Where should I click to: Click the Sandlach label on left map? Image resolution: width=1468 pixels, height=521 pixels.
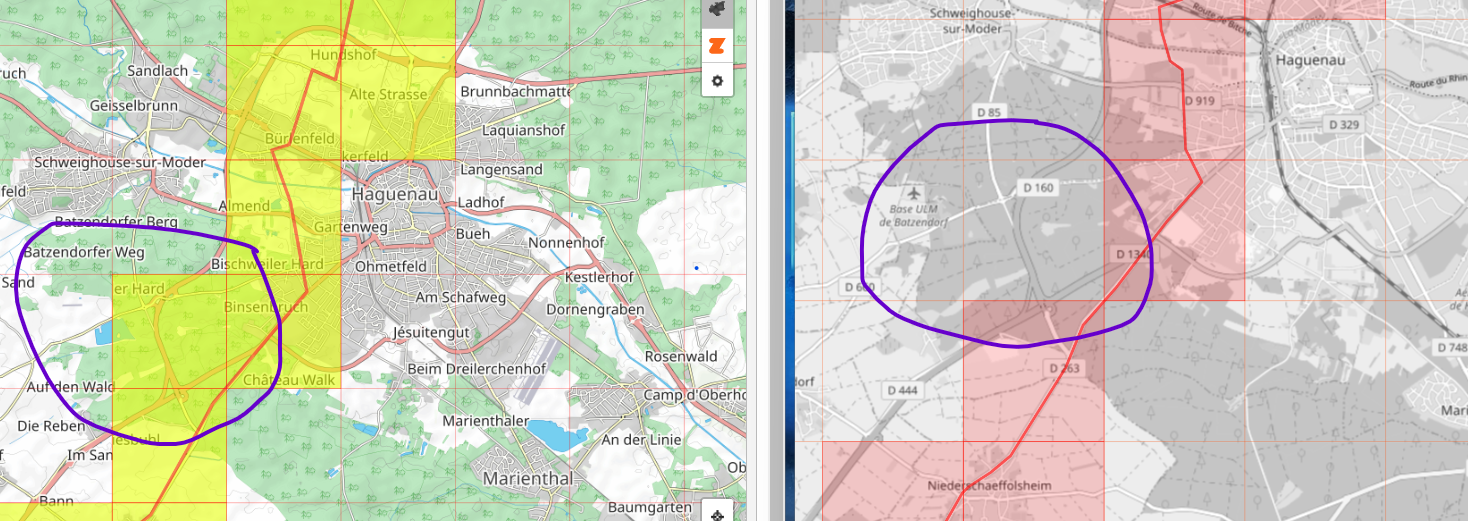[158, 71]
